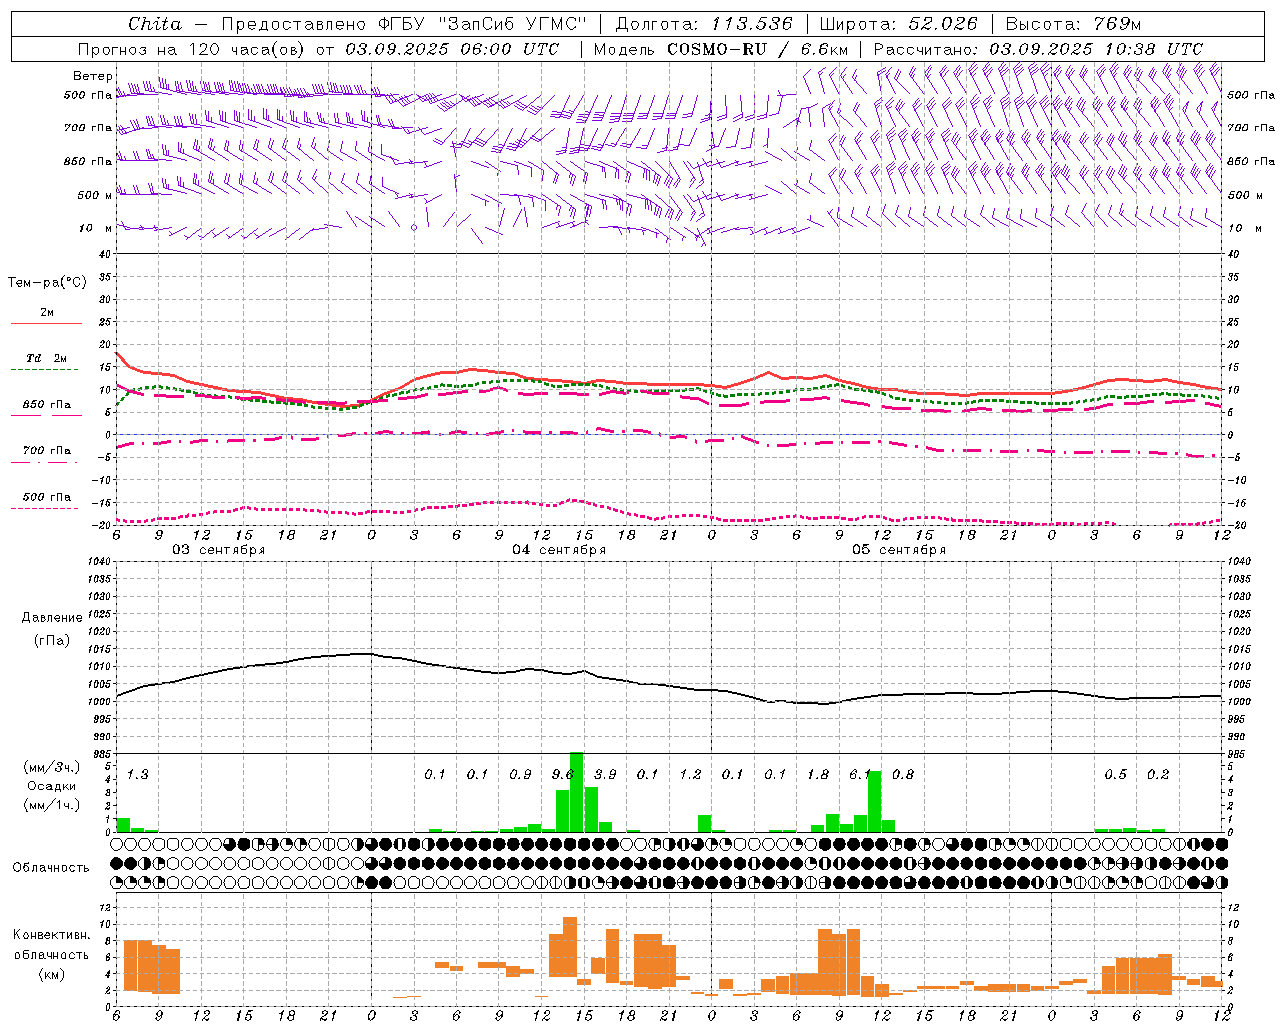Screen dimensions: 1280x1024
Task: Click the "1.2" precipitation amount value
Action: [x=690, y=775]
